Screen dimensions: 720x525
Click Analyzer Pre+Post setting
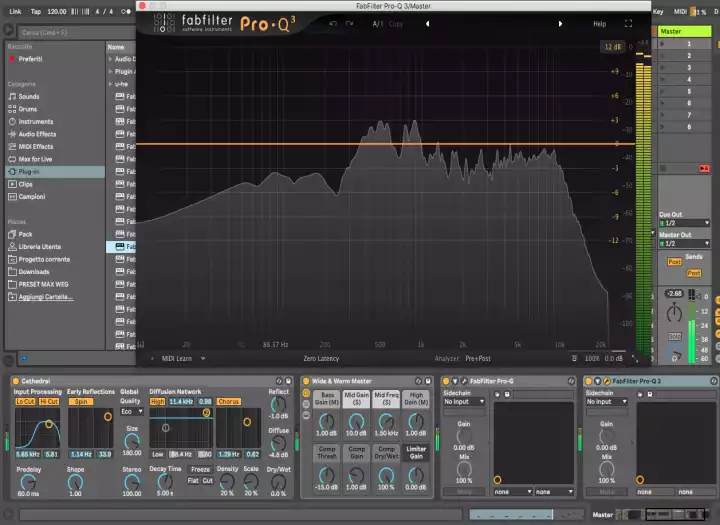pyautogui.click(x=478, y=359)
